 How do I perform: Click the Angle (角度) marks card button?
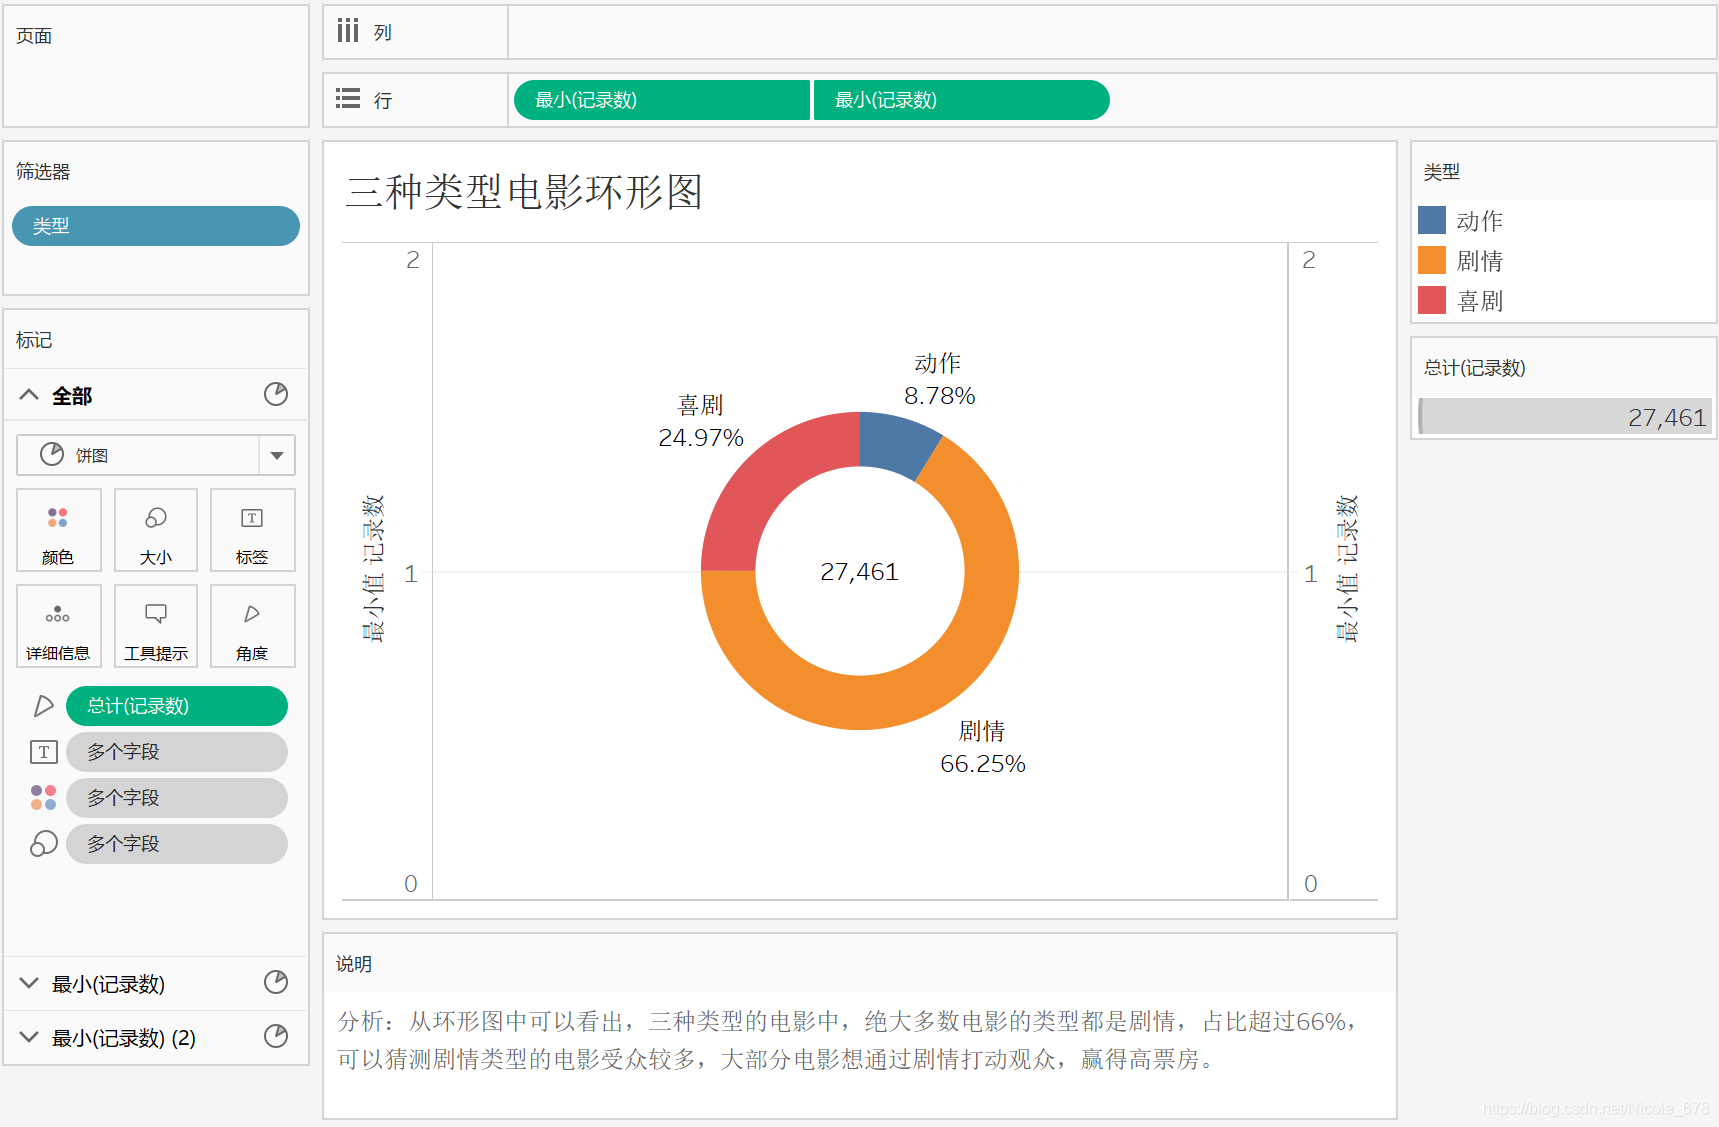(252, 626)
